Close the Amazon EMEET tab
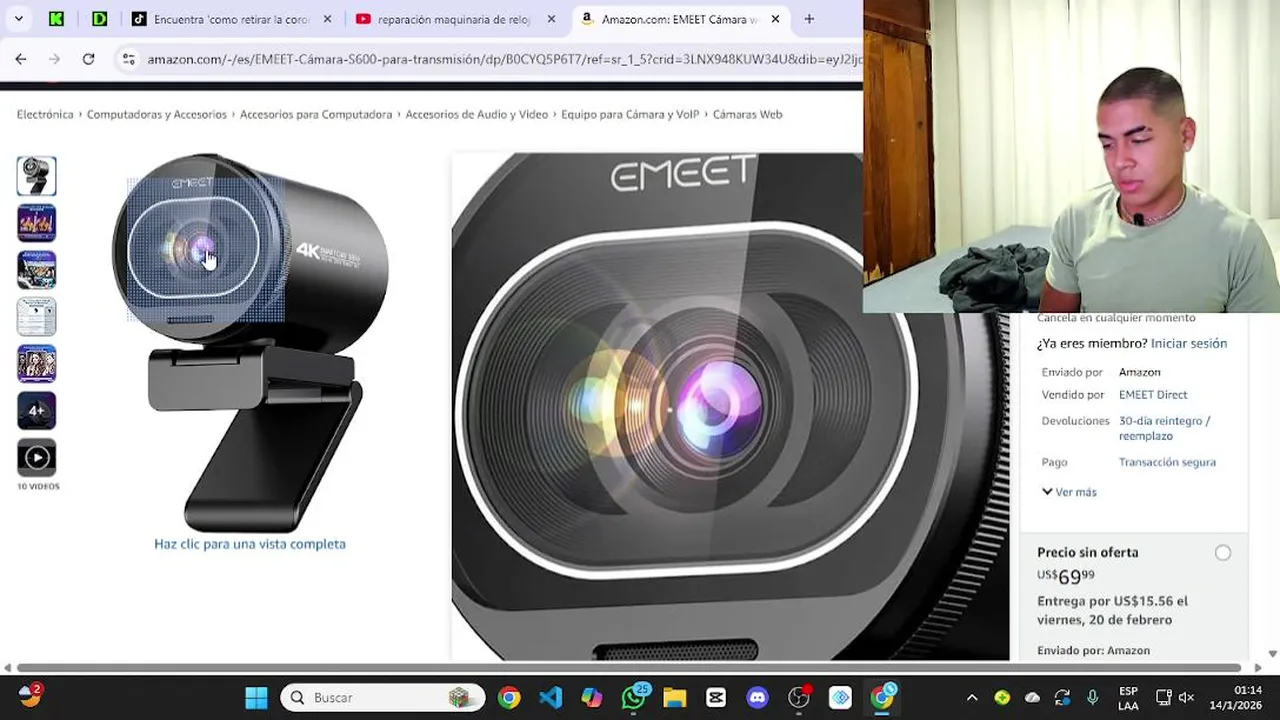The image size is (1280, 720). point(775,19)
